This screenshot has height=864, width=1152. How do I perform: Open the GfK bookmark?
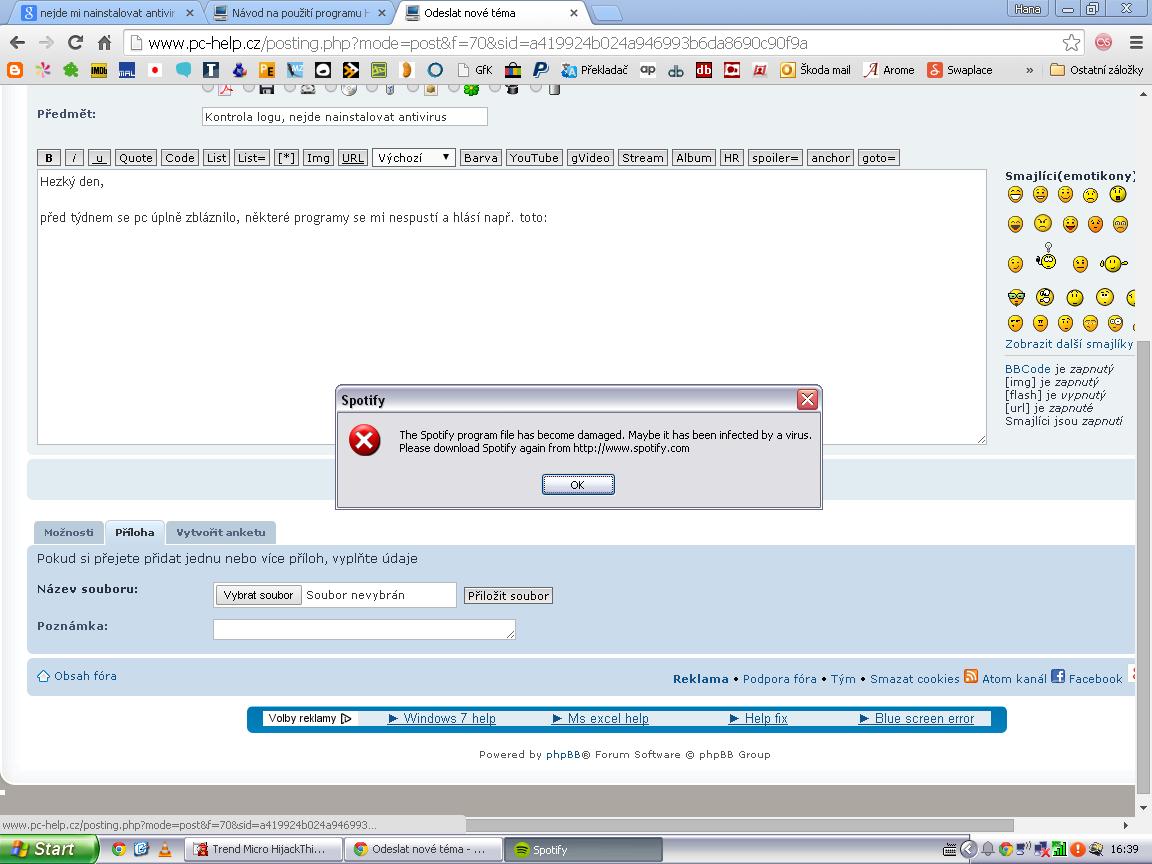[x=475, y=70]
